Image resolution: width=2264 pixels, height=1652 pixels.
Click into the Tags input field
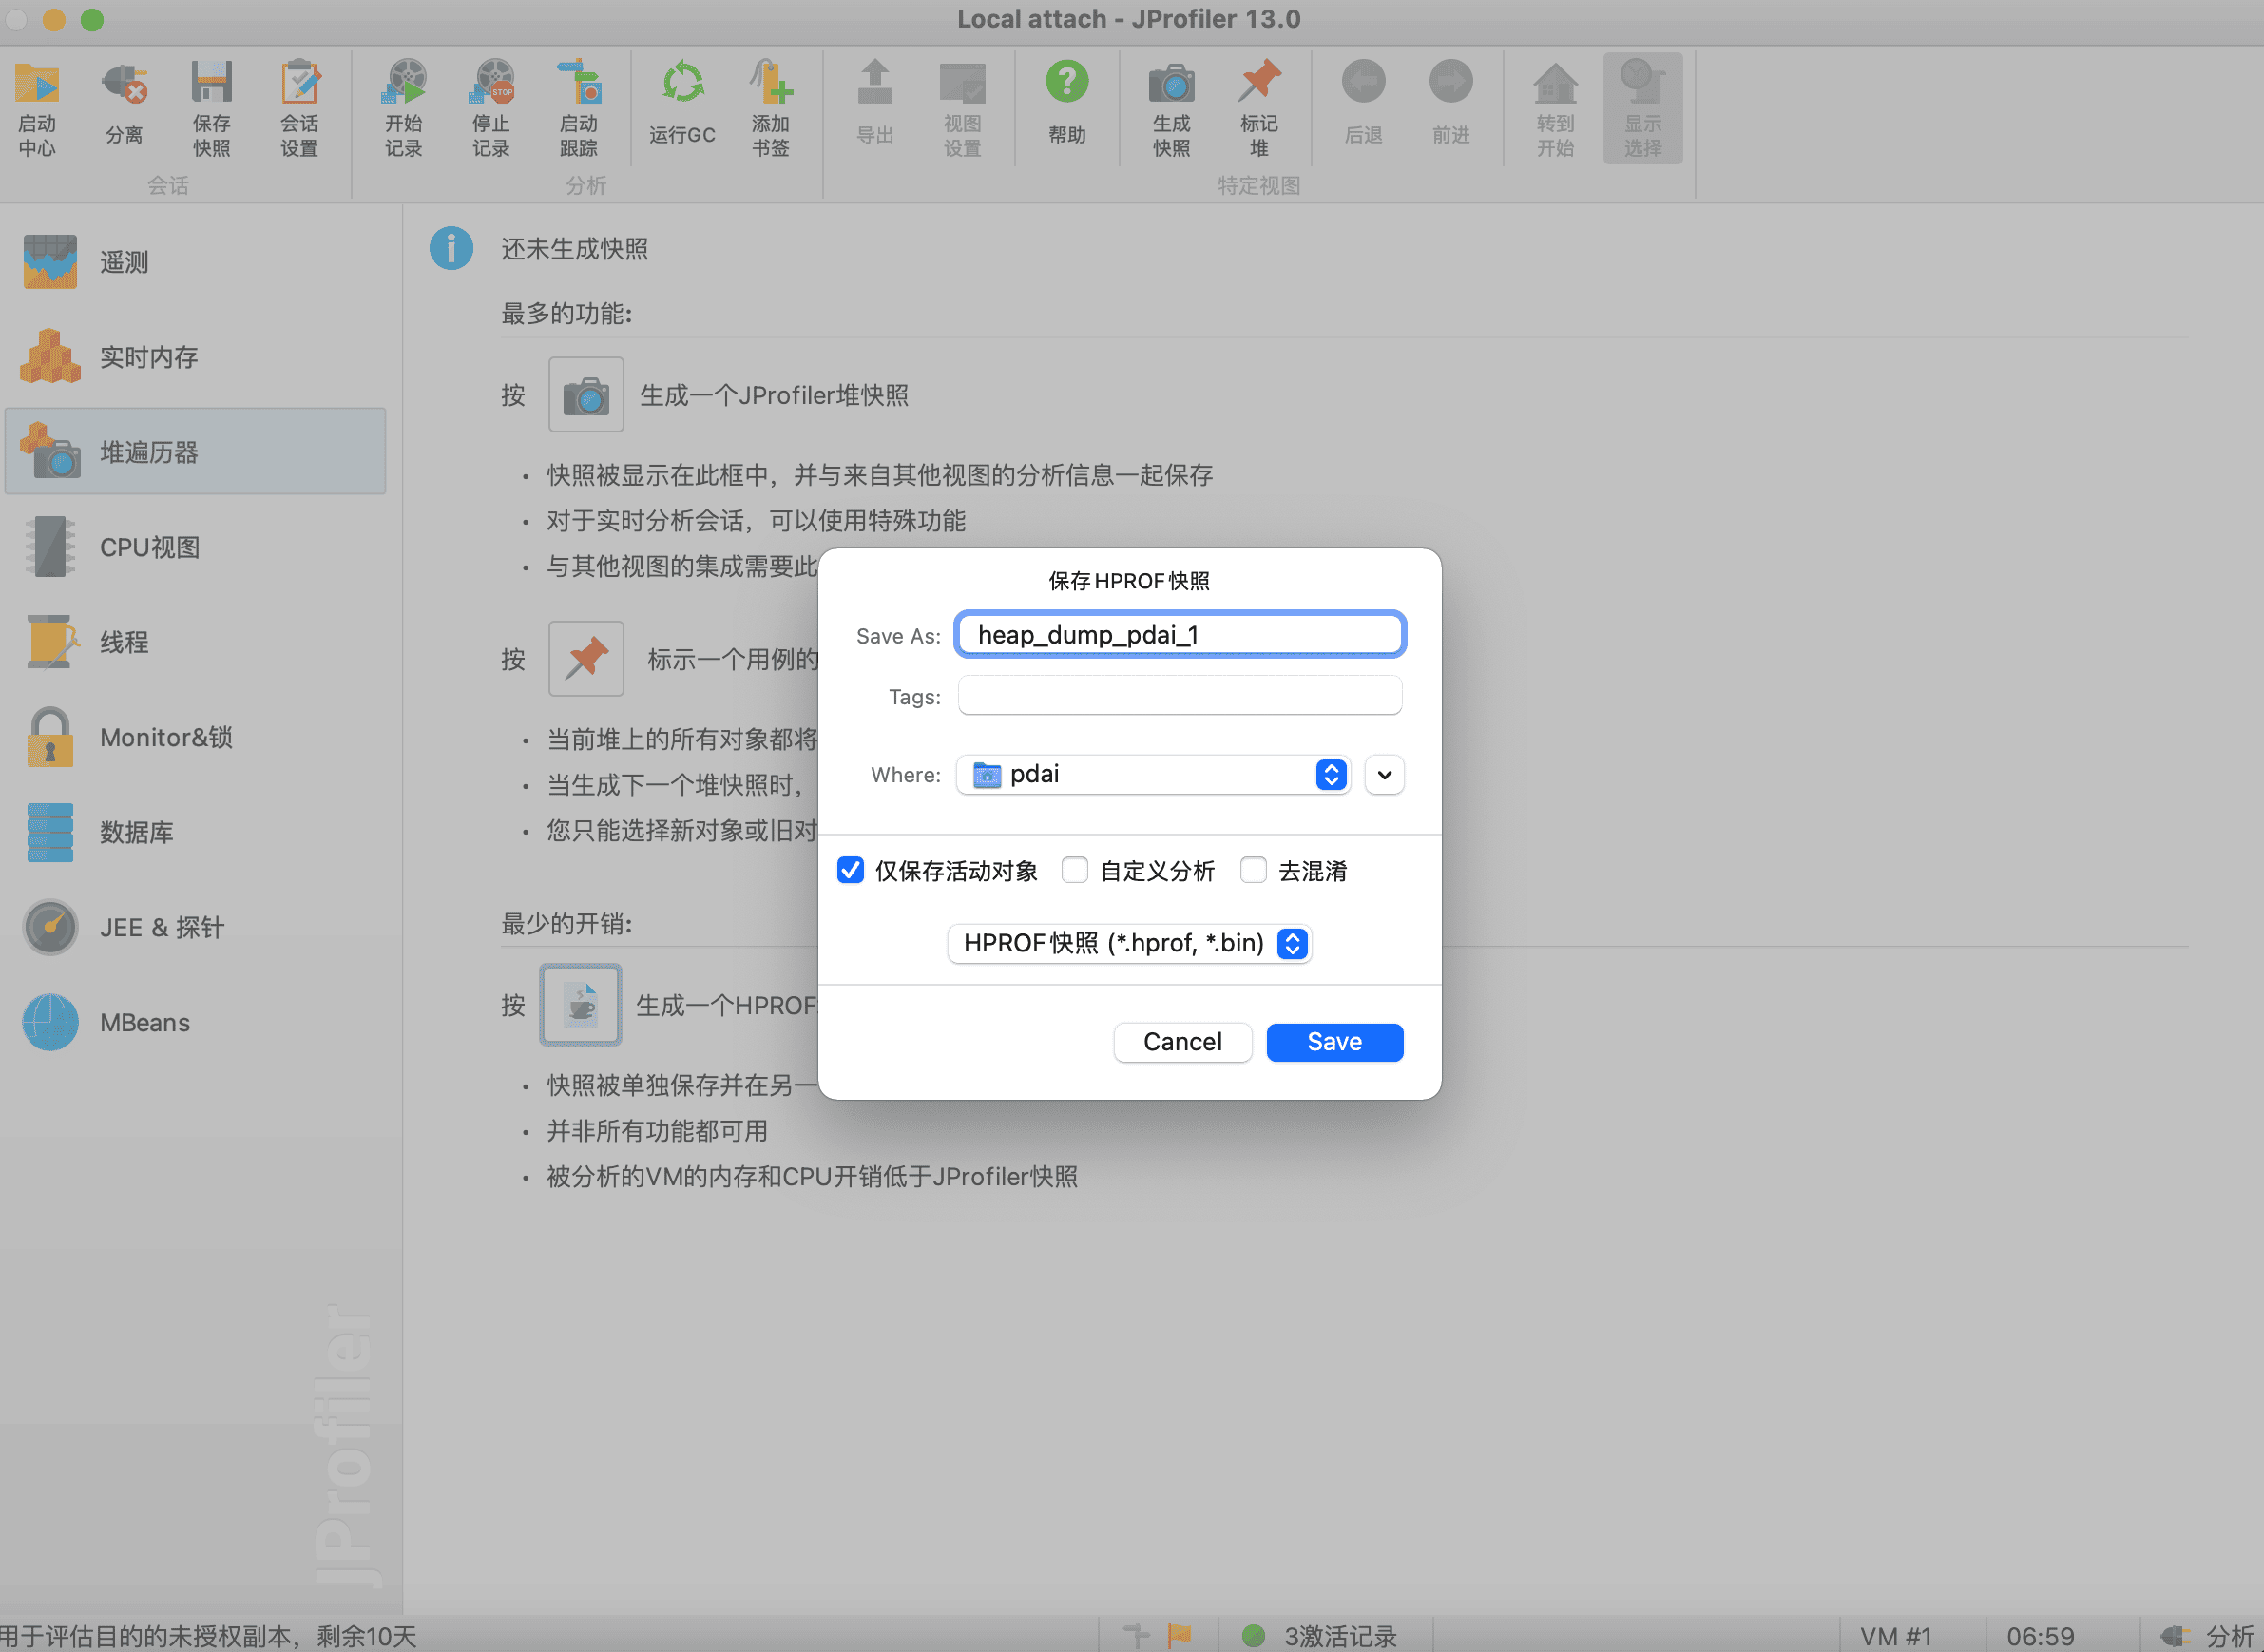click(x=1180, y=696)
